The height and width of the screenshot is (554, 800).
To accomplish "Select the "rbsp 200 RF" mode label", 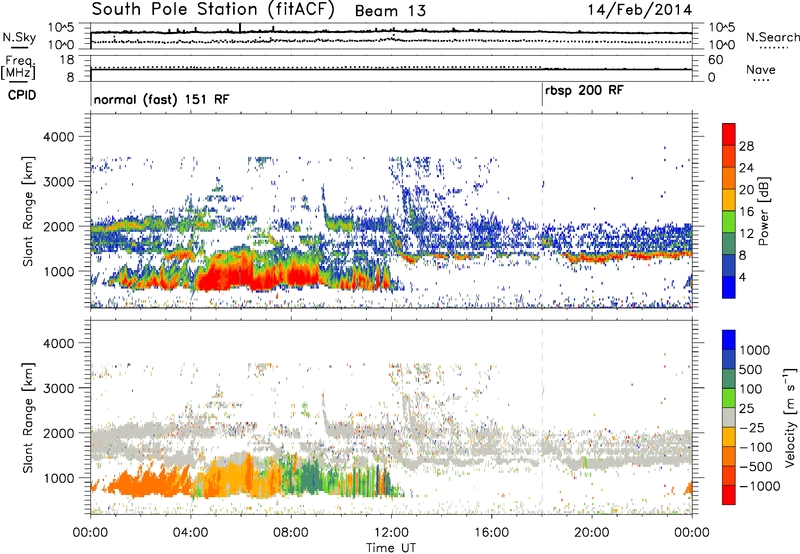I will 584,91.
